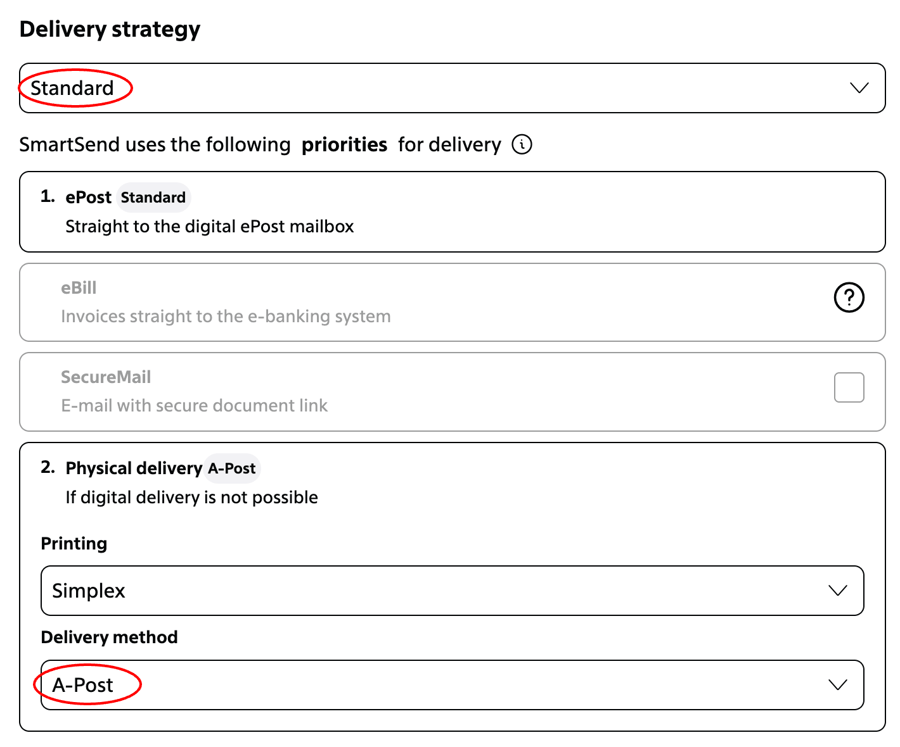
Task: Expand the Delivery strategy dropdown chevron
Action: pyautogui.click(x=859, y=88)
